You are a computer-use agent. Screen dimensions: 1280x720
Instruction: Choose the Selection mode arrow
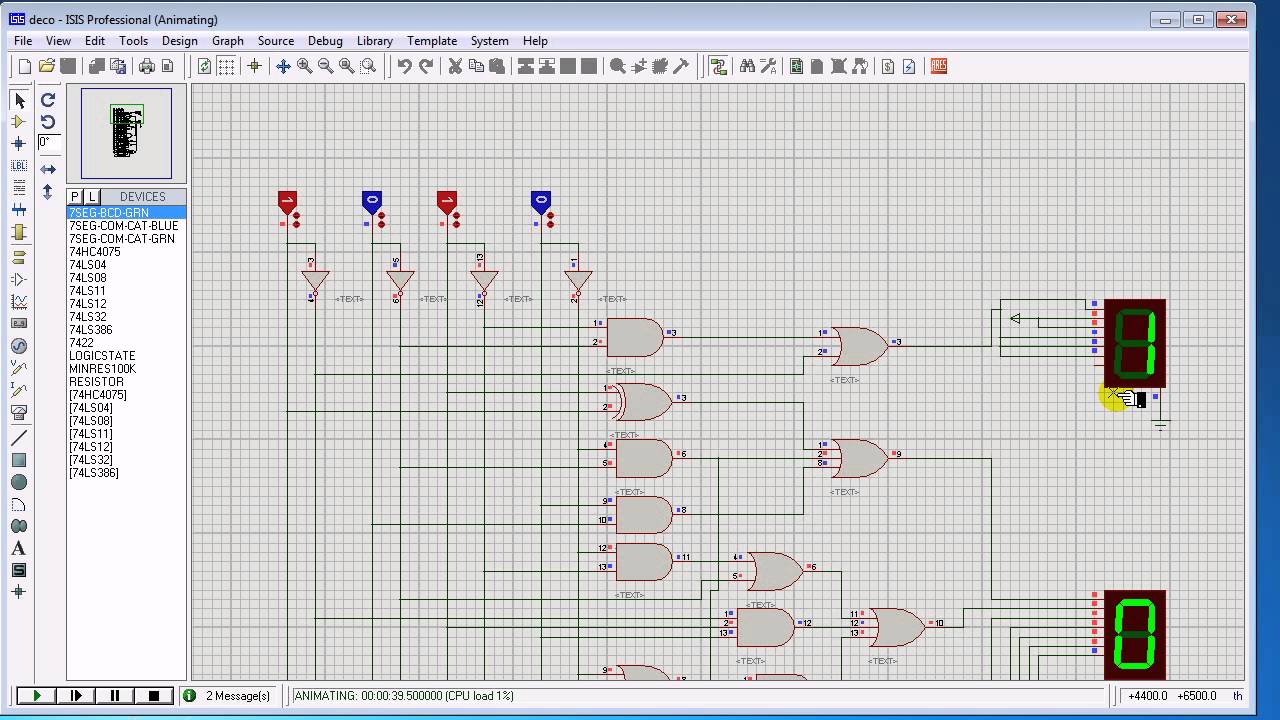pos(19,100)
